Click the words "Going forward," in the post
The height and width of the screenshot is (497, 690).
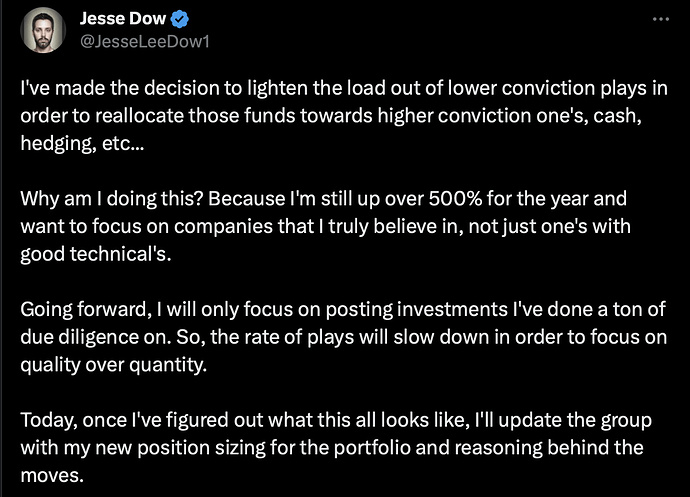pos(83,309)
